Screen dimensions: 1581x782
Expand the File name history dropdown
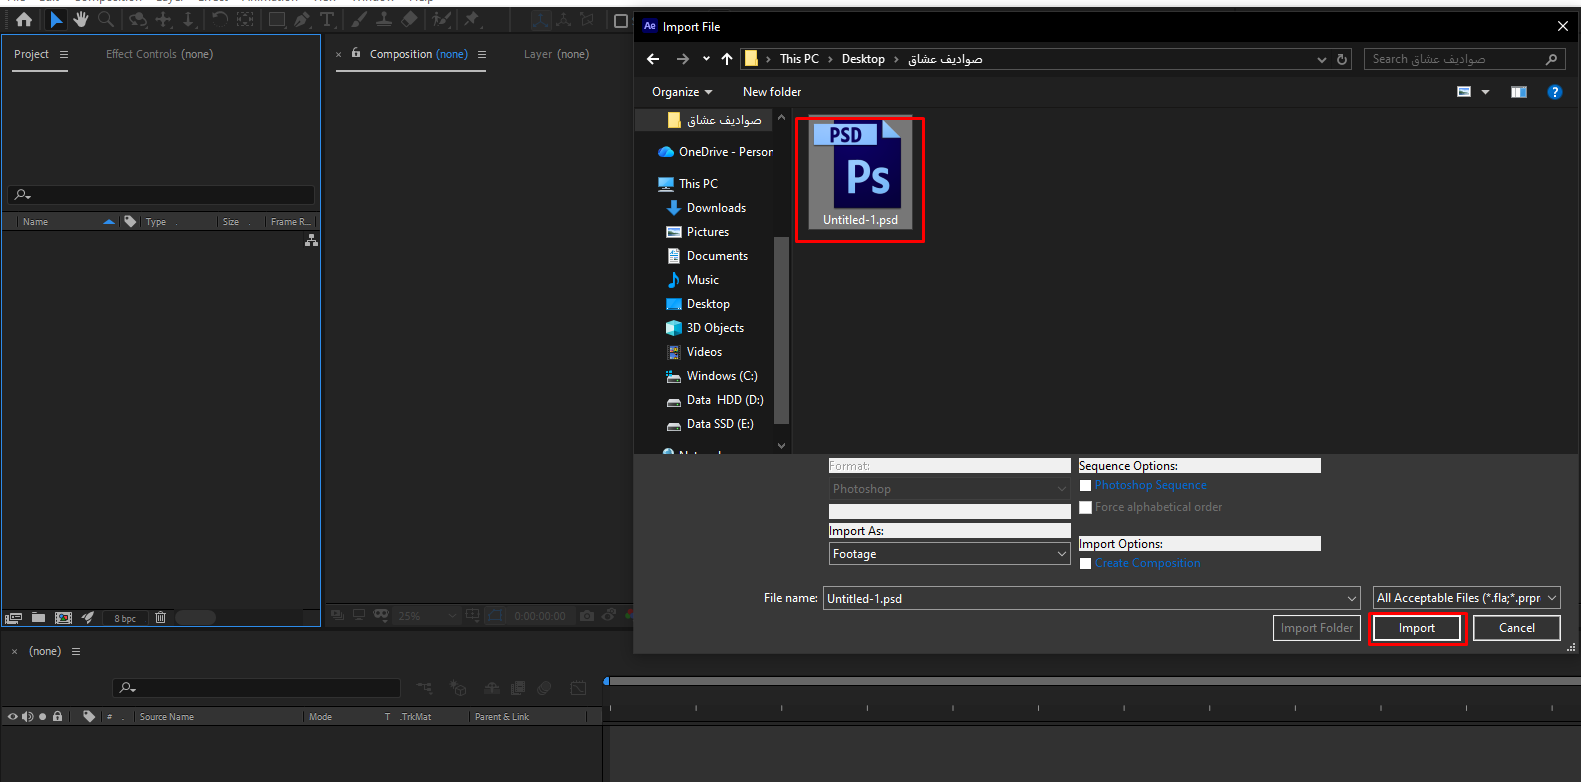pyautogui.click(x=1352, y=599)
